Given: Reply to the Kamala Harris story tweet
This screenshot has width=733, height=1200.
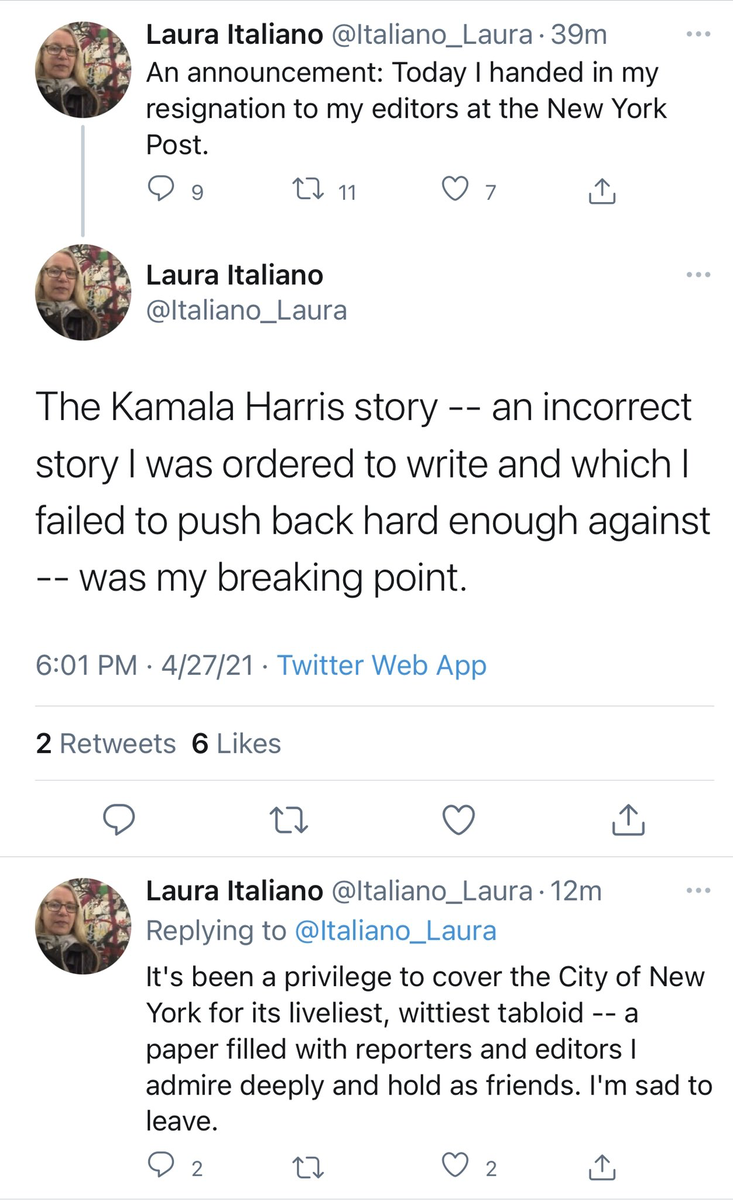Looking at the screenshot, I should (x=120, y=820).
